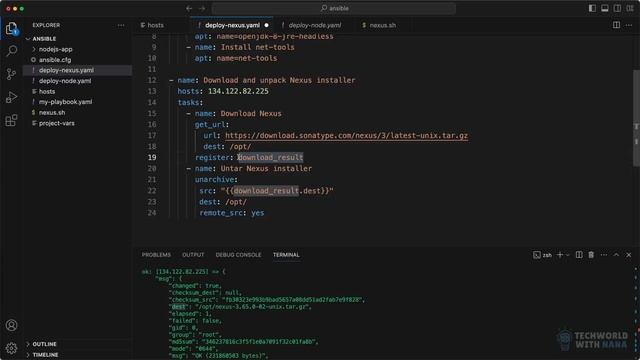The image size is (640, 360).
Task: Open project-vars in the explorer
Action: (57, 123)
